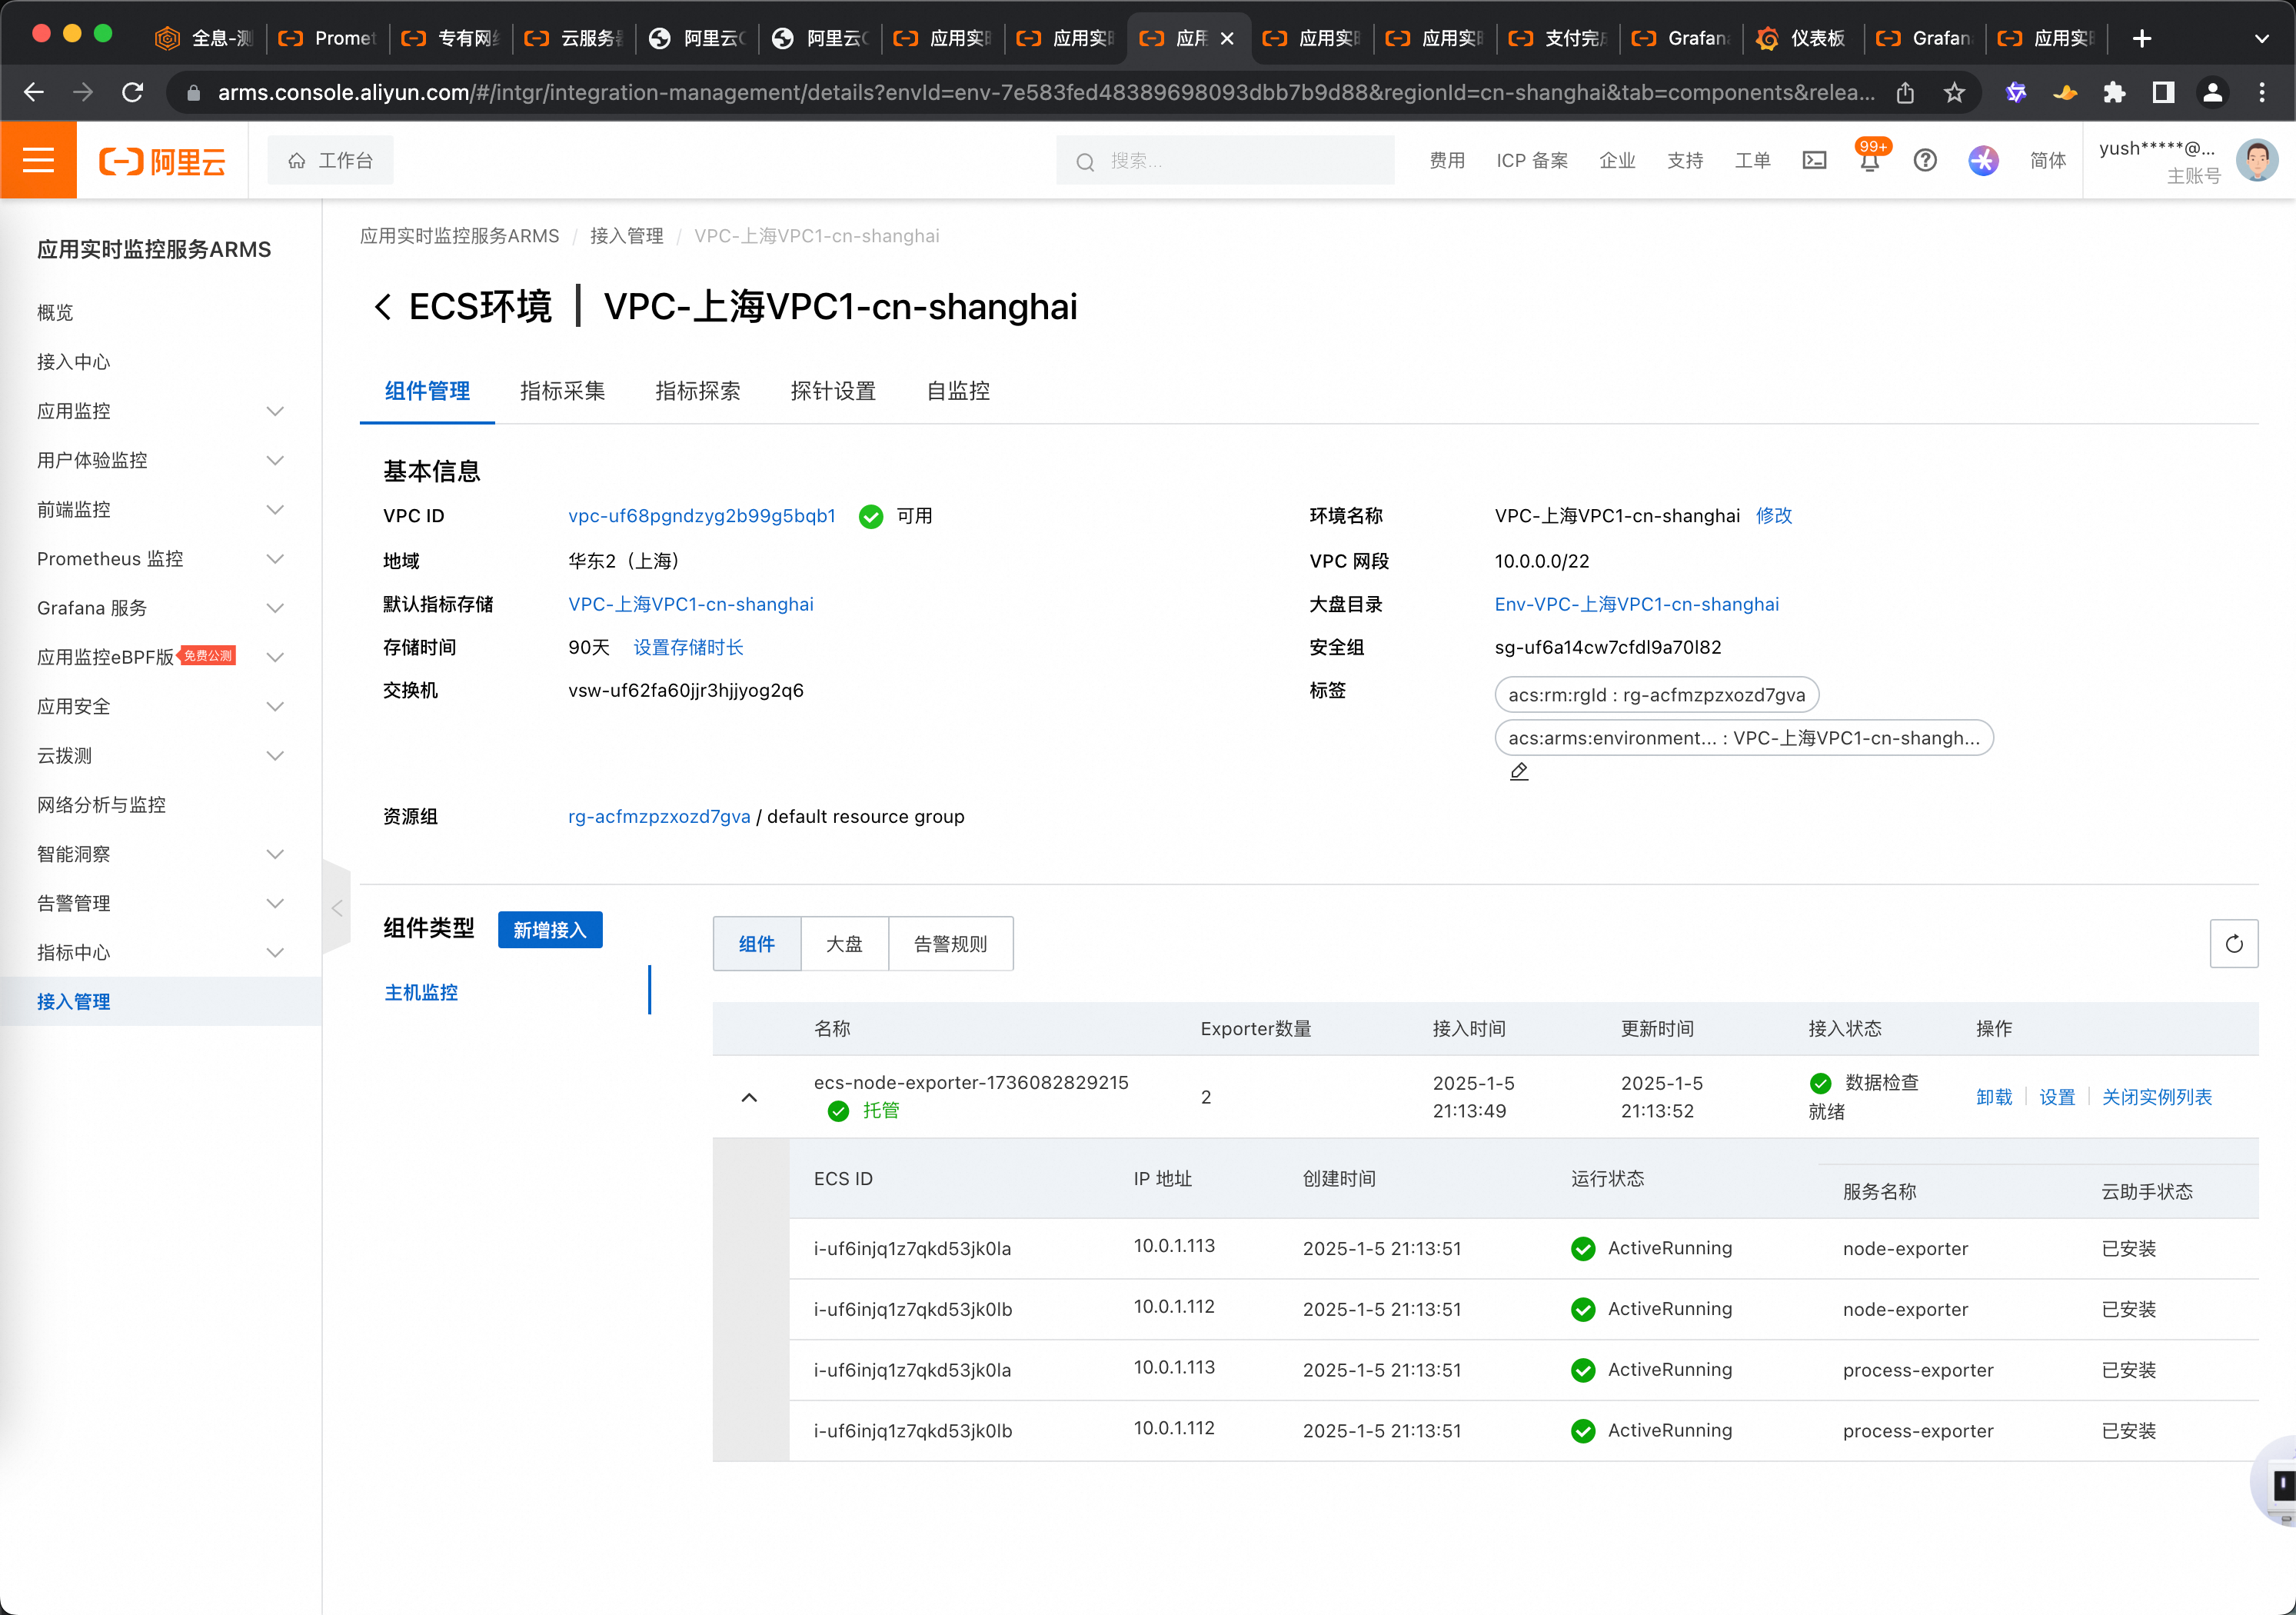Open the Chrome profile icon
Image resolution: width=2296 pixels, height=1615 pixels.
point(2212,93)
